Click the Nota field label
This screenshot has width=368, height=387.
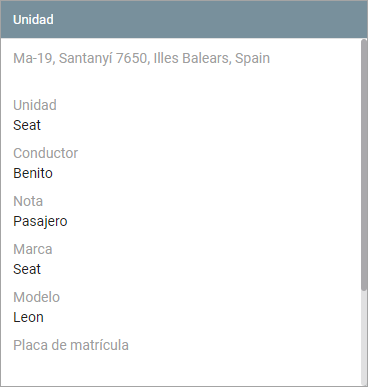coord(28,201)
